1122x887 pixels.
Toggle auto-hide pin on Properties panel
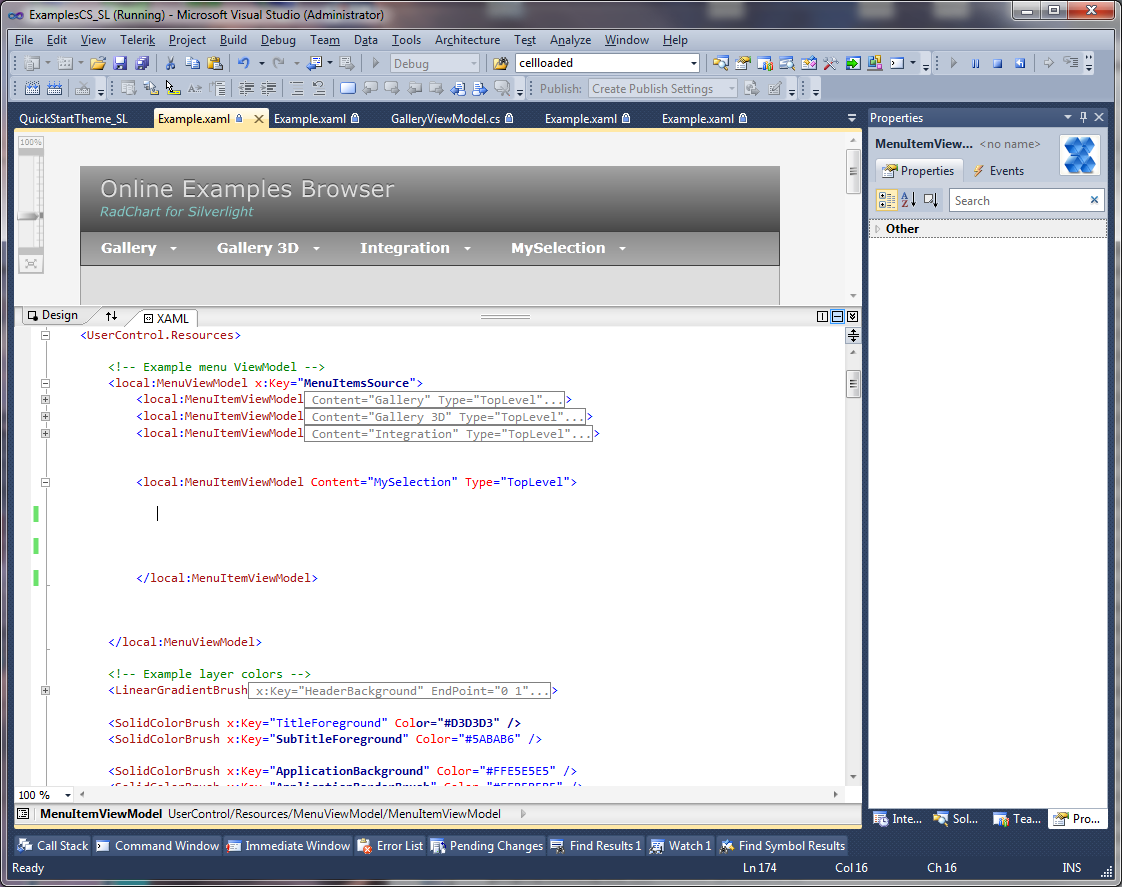pos(1083,117)
